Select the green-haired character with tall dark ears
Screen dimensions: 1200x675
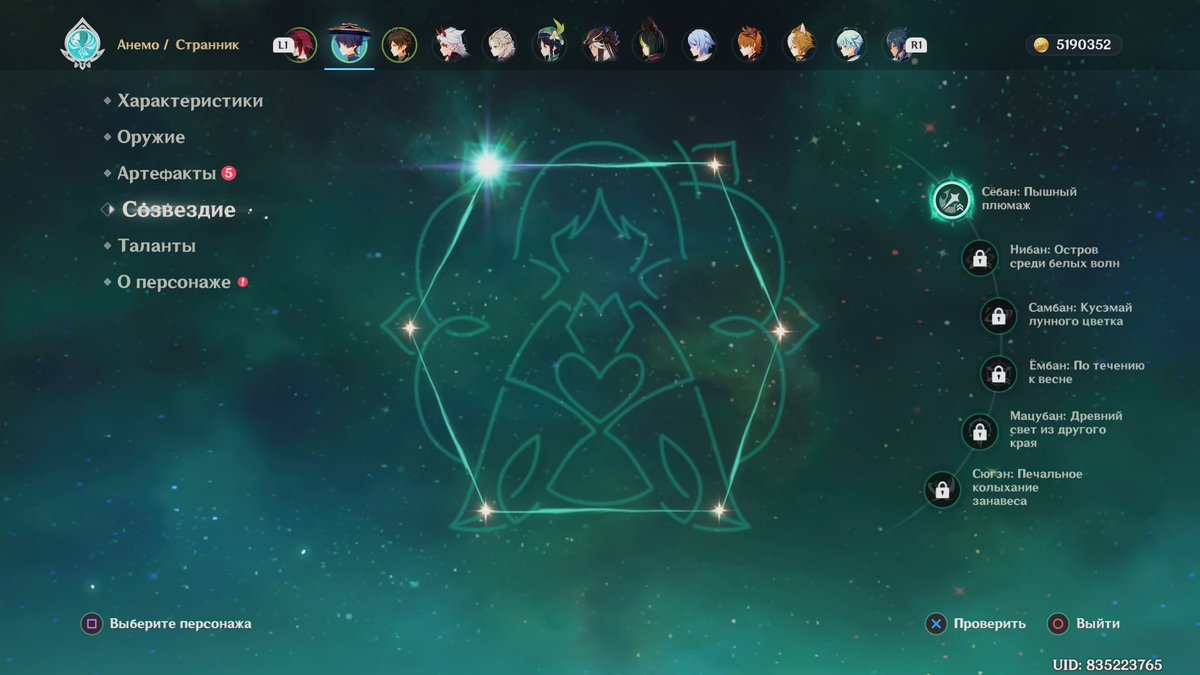(650, 43)
